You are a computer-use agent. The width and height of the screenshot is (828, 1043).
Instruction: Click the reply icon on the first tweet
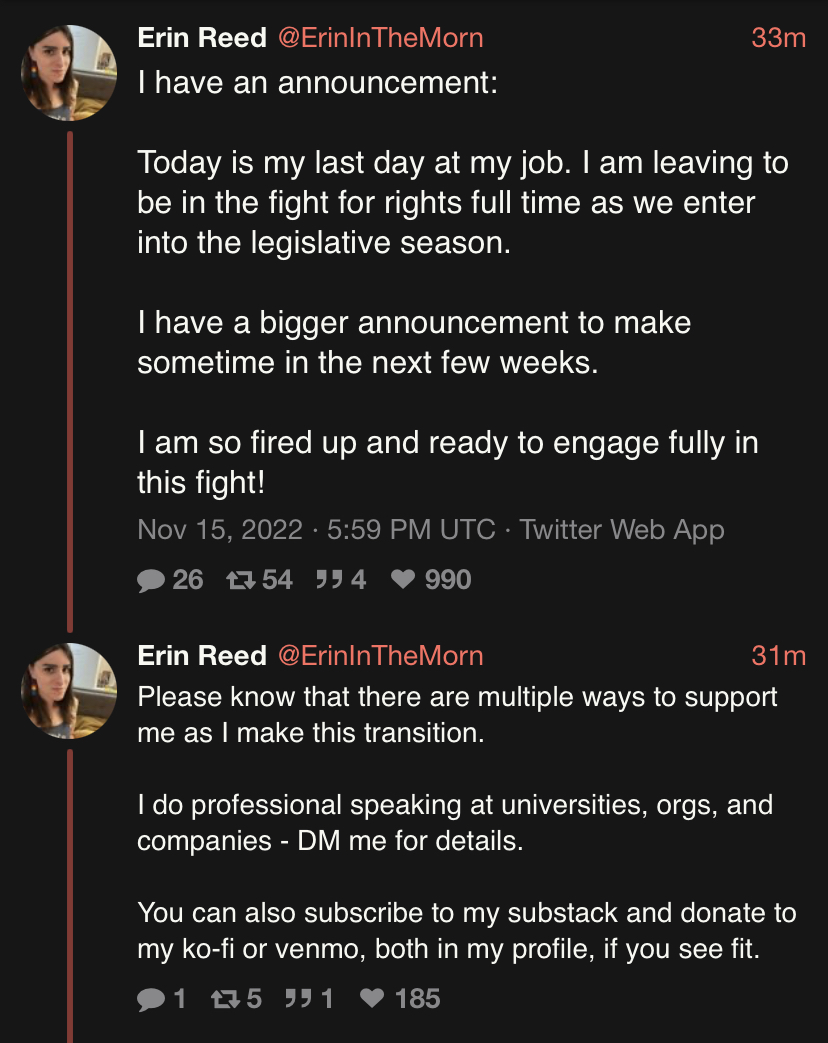pos(152,580)
